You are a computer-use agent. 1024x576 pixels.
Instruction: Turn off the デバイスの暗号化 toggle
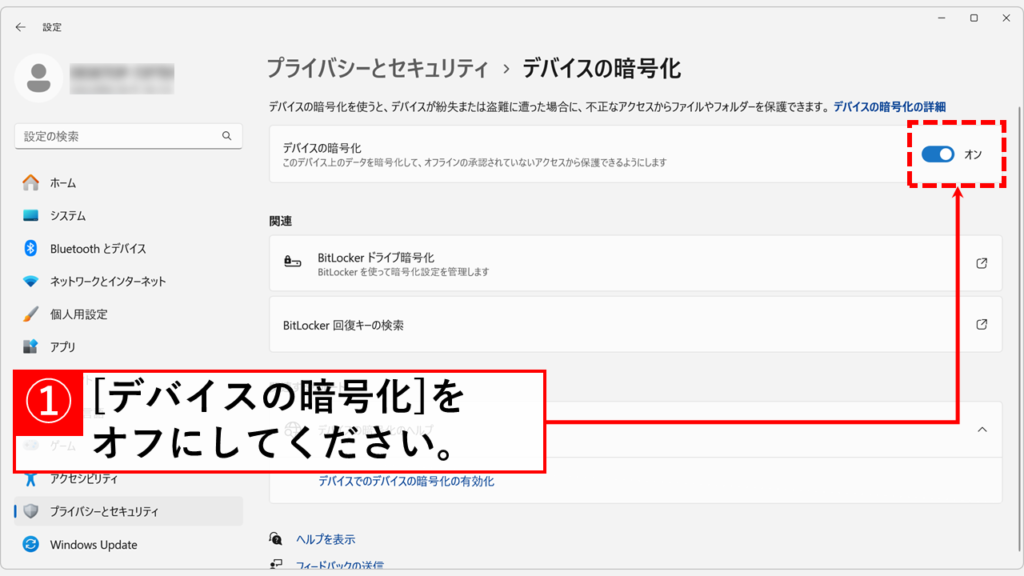click(x=938, y=154)
